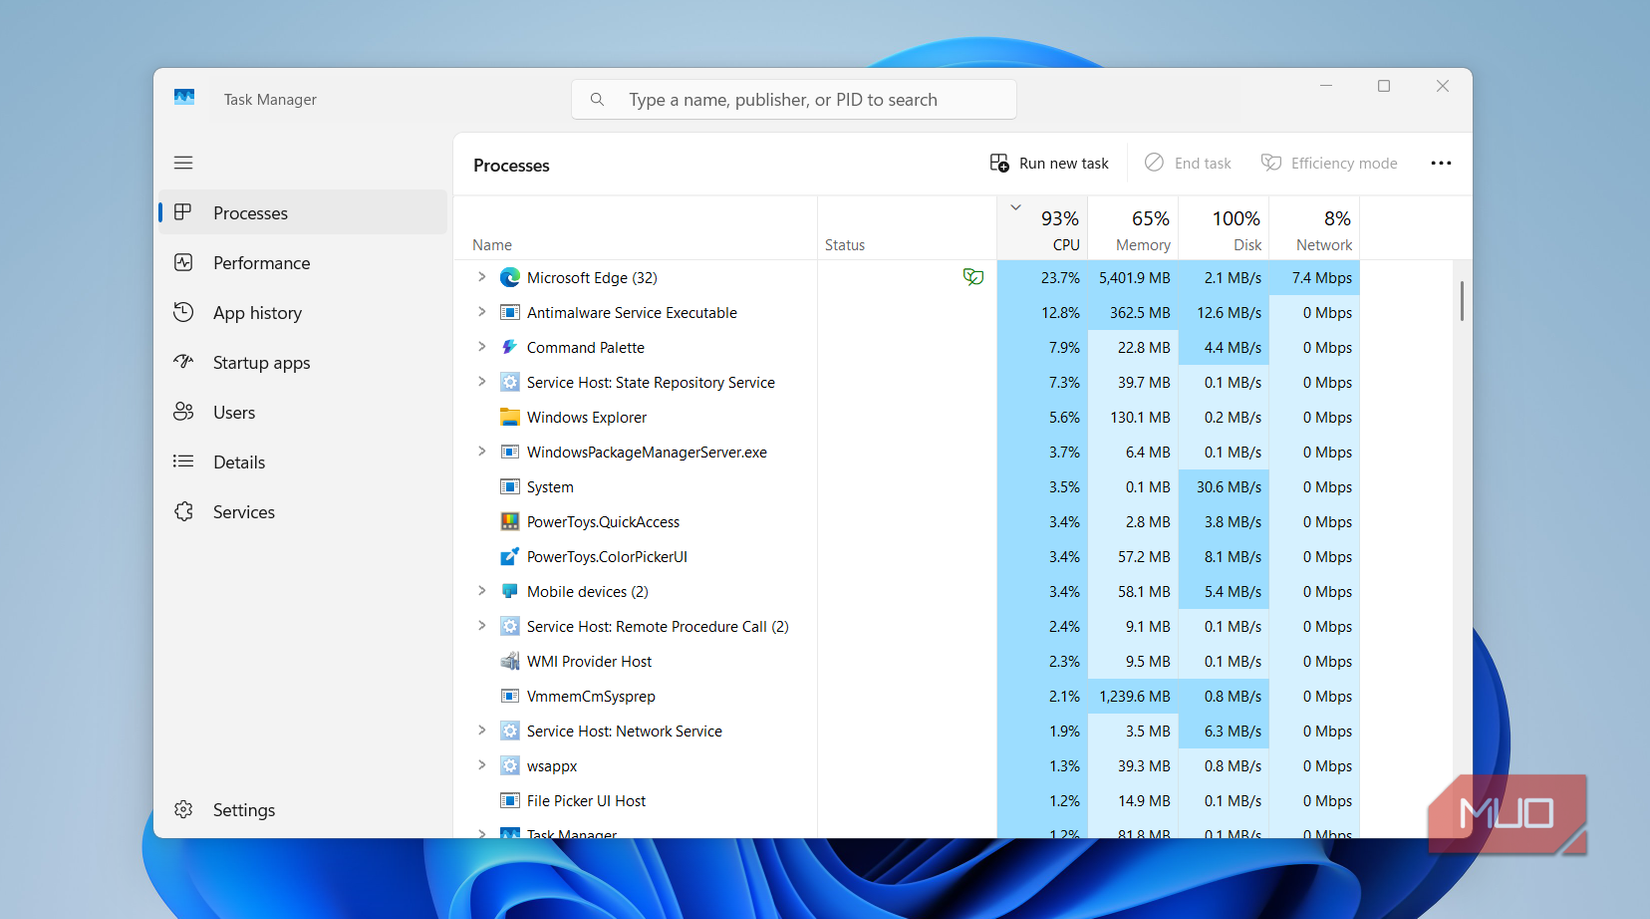Switch to the Details page

coord(303,462)
